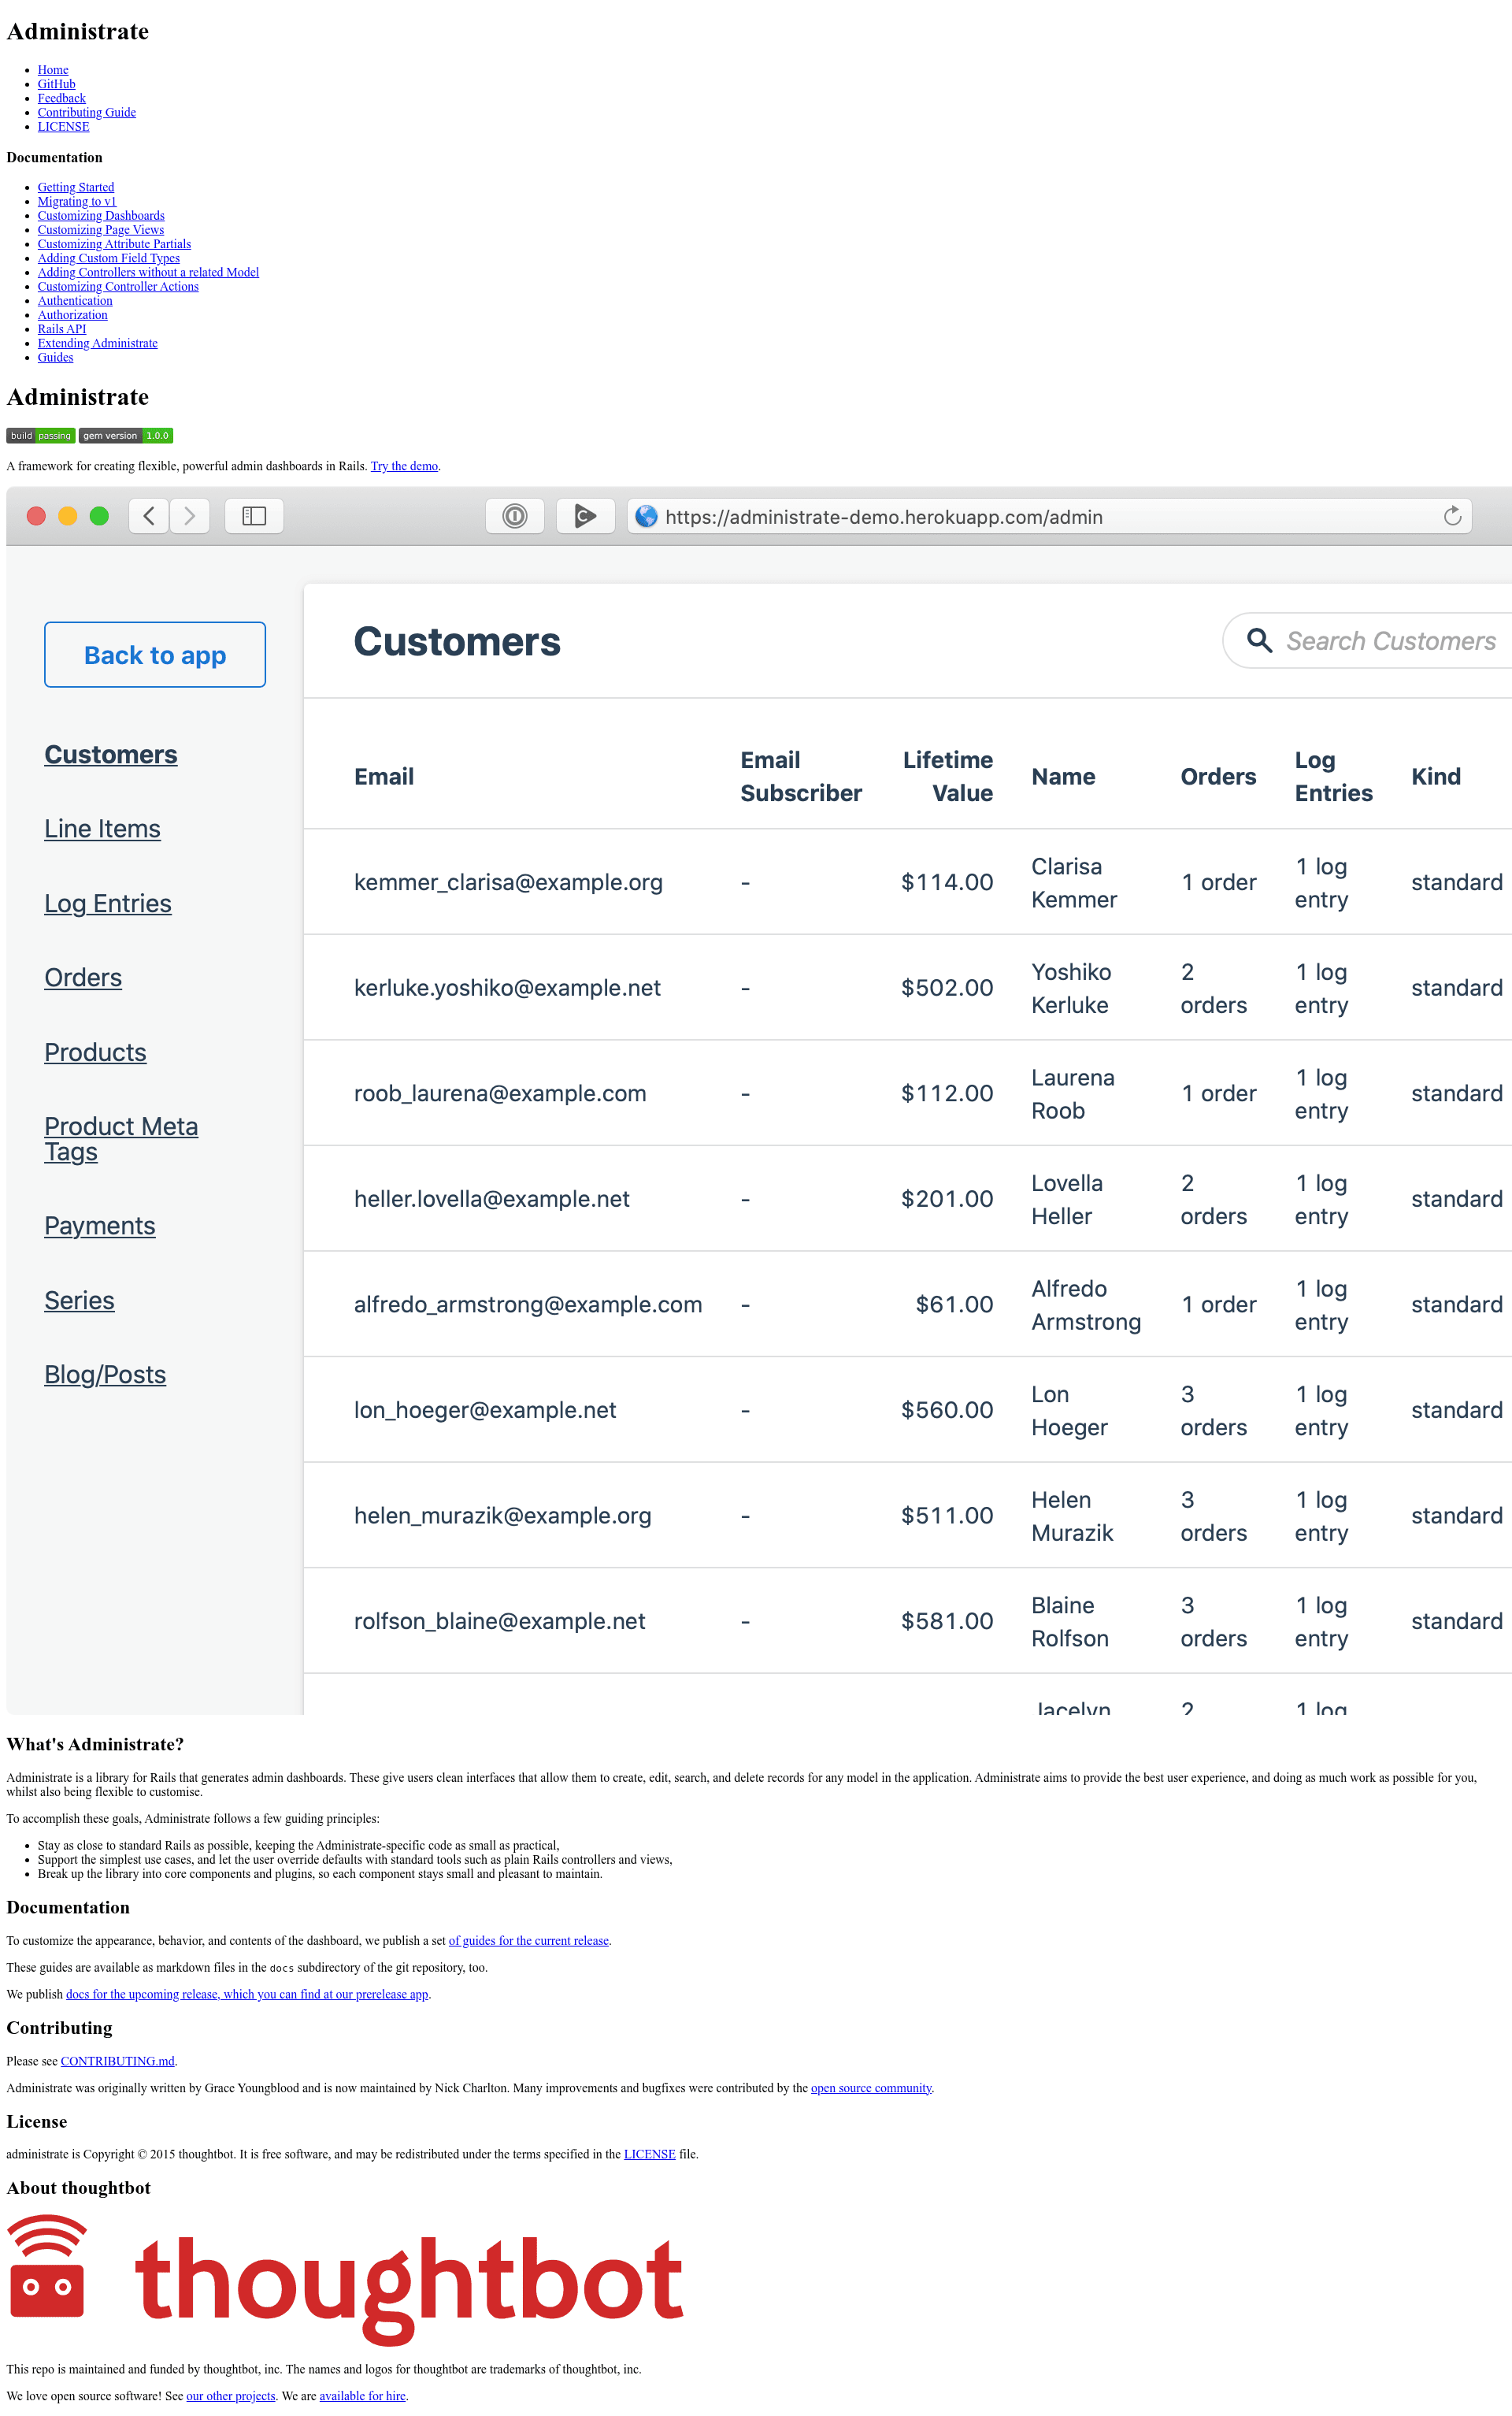The width and height of the screenshot is (1512, 2416).
Task: Click rolfson_blaine@example.net customer row
Action: click(908, 1621)
